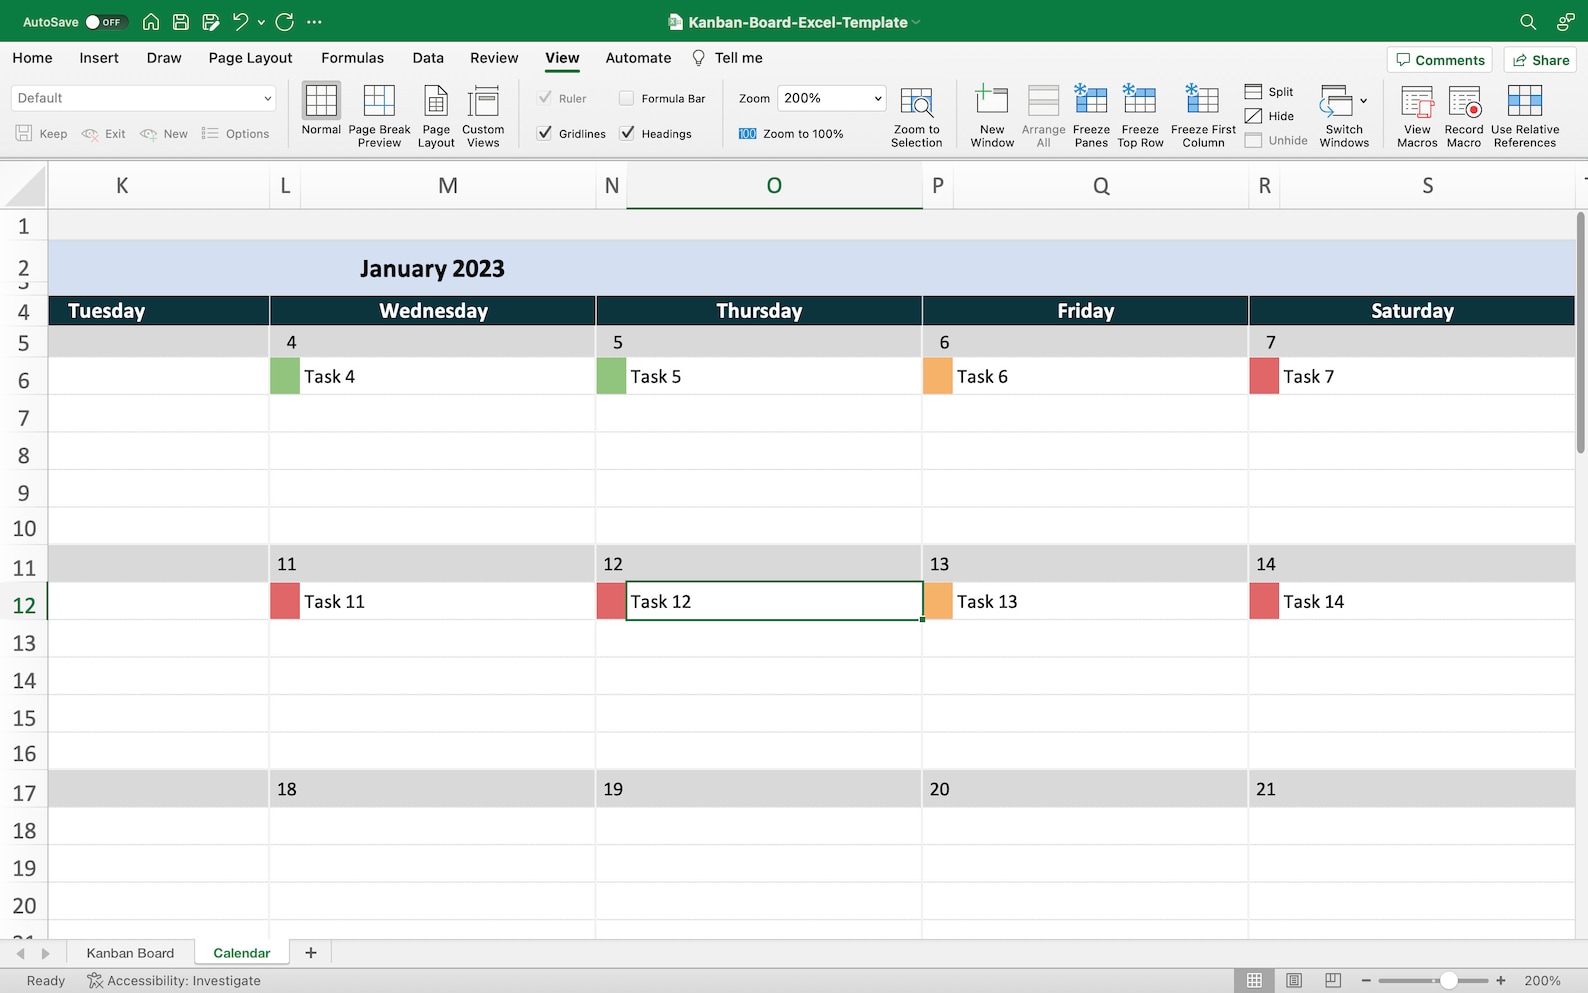The width and height of the screenshot is (1588, 993).
Task: Switch to Page Layout view in ribbon
Action: coord(436,116)
